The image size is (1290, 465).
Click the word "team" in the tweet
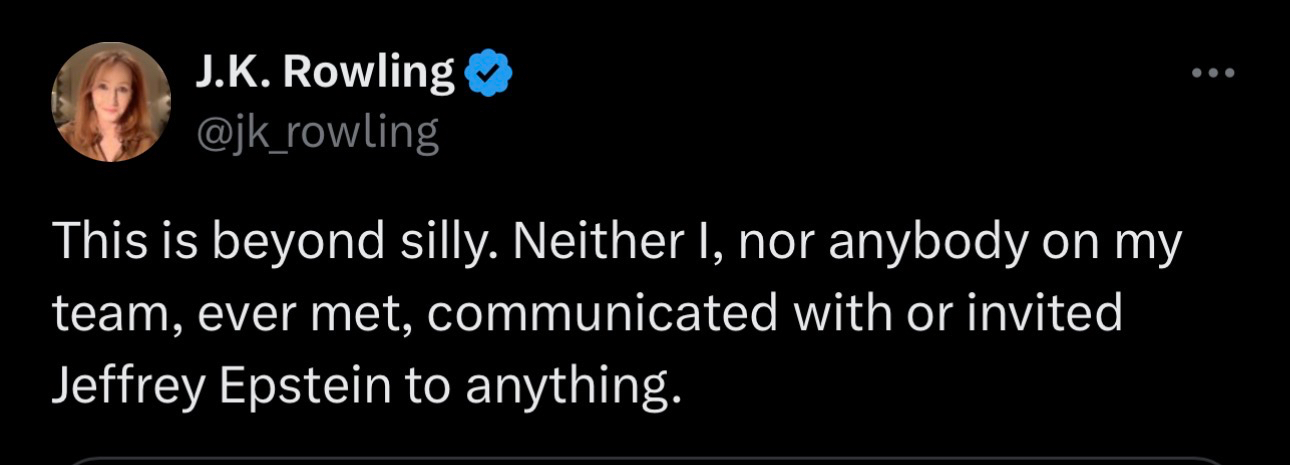coord(98,316)
